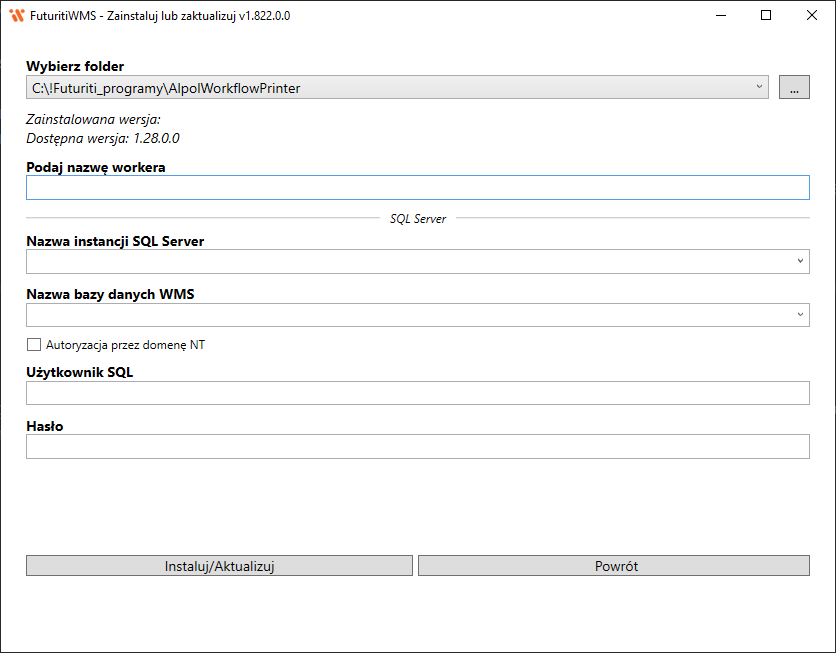Maximize the FuturitiWMS installer window

coord(766,16)
